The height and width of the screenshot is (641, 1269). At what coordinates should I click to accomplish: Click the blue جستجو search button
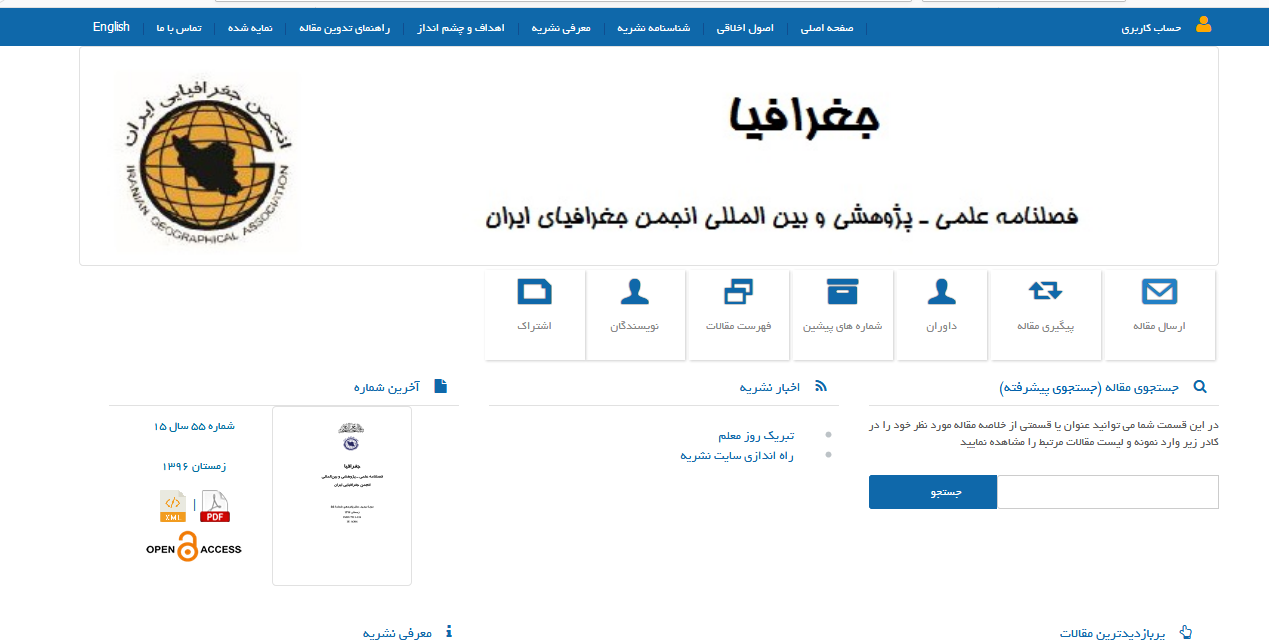933,492
